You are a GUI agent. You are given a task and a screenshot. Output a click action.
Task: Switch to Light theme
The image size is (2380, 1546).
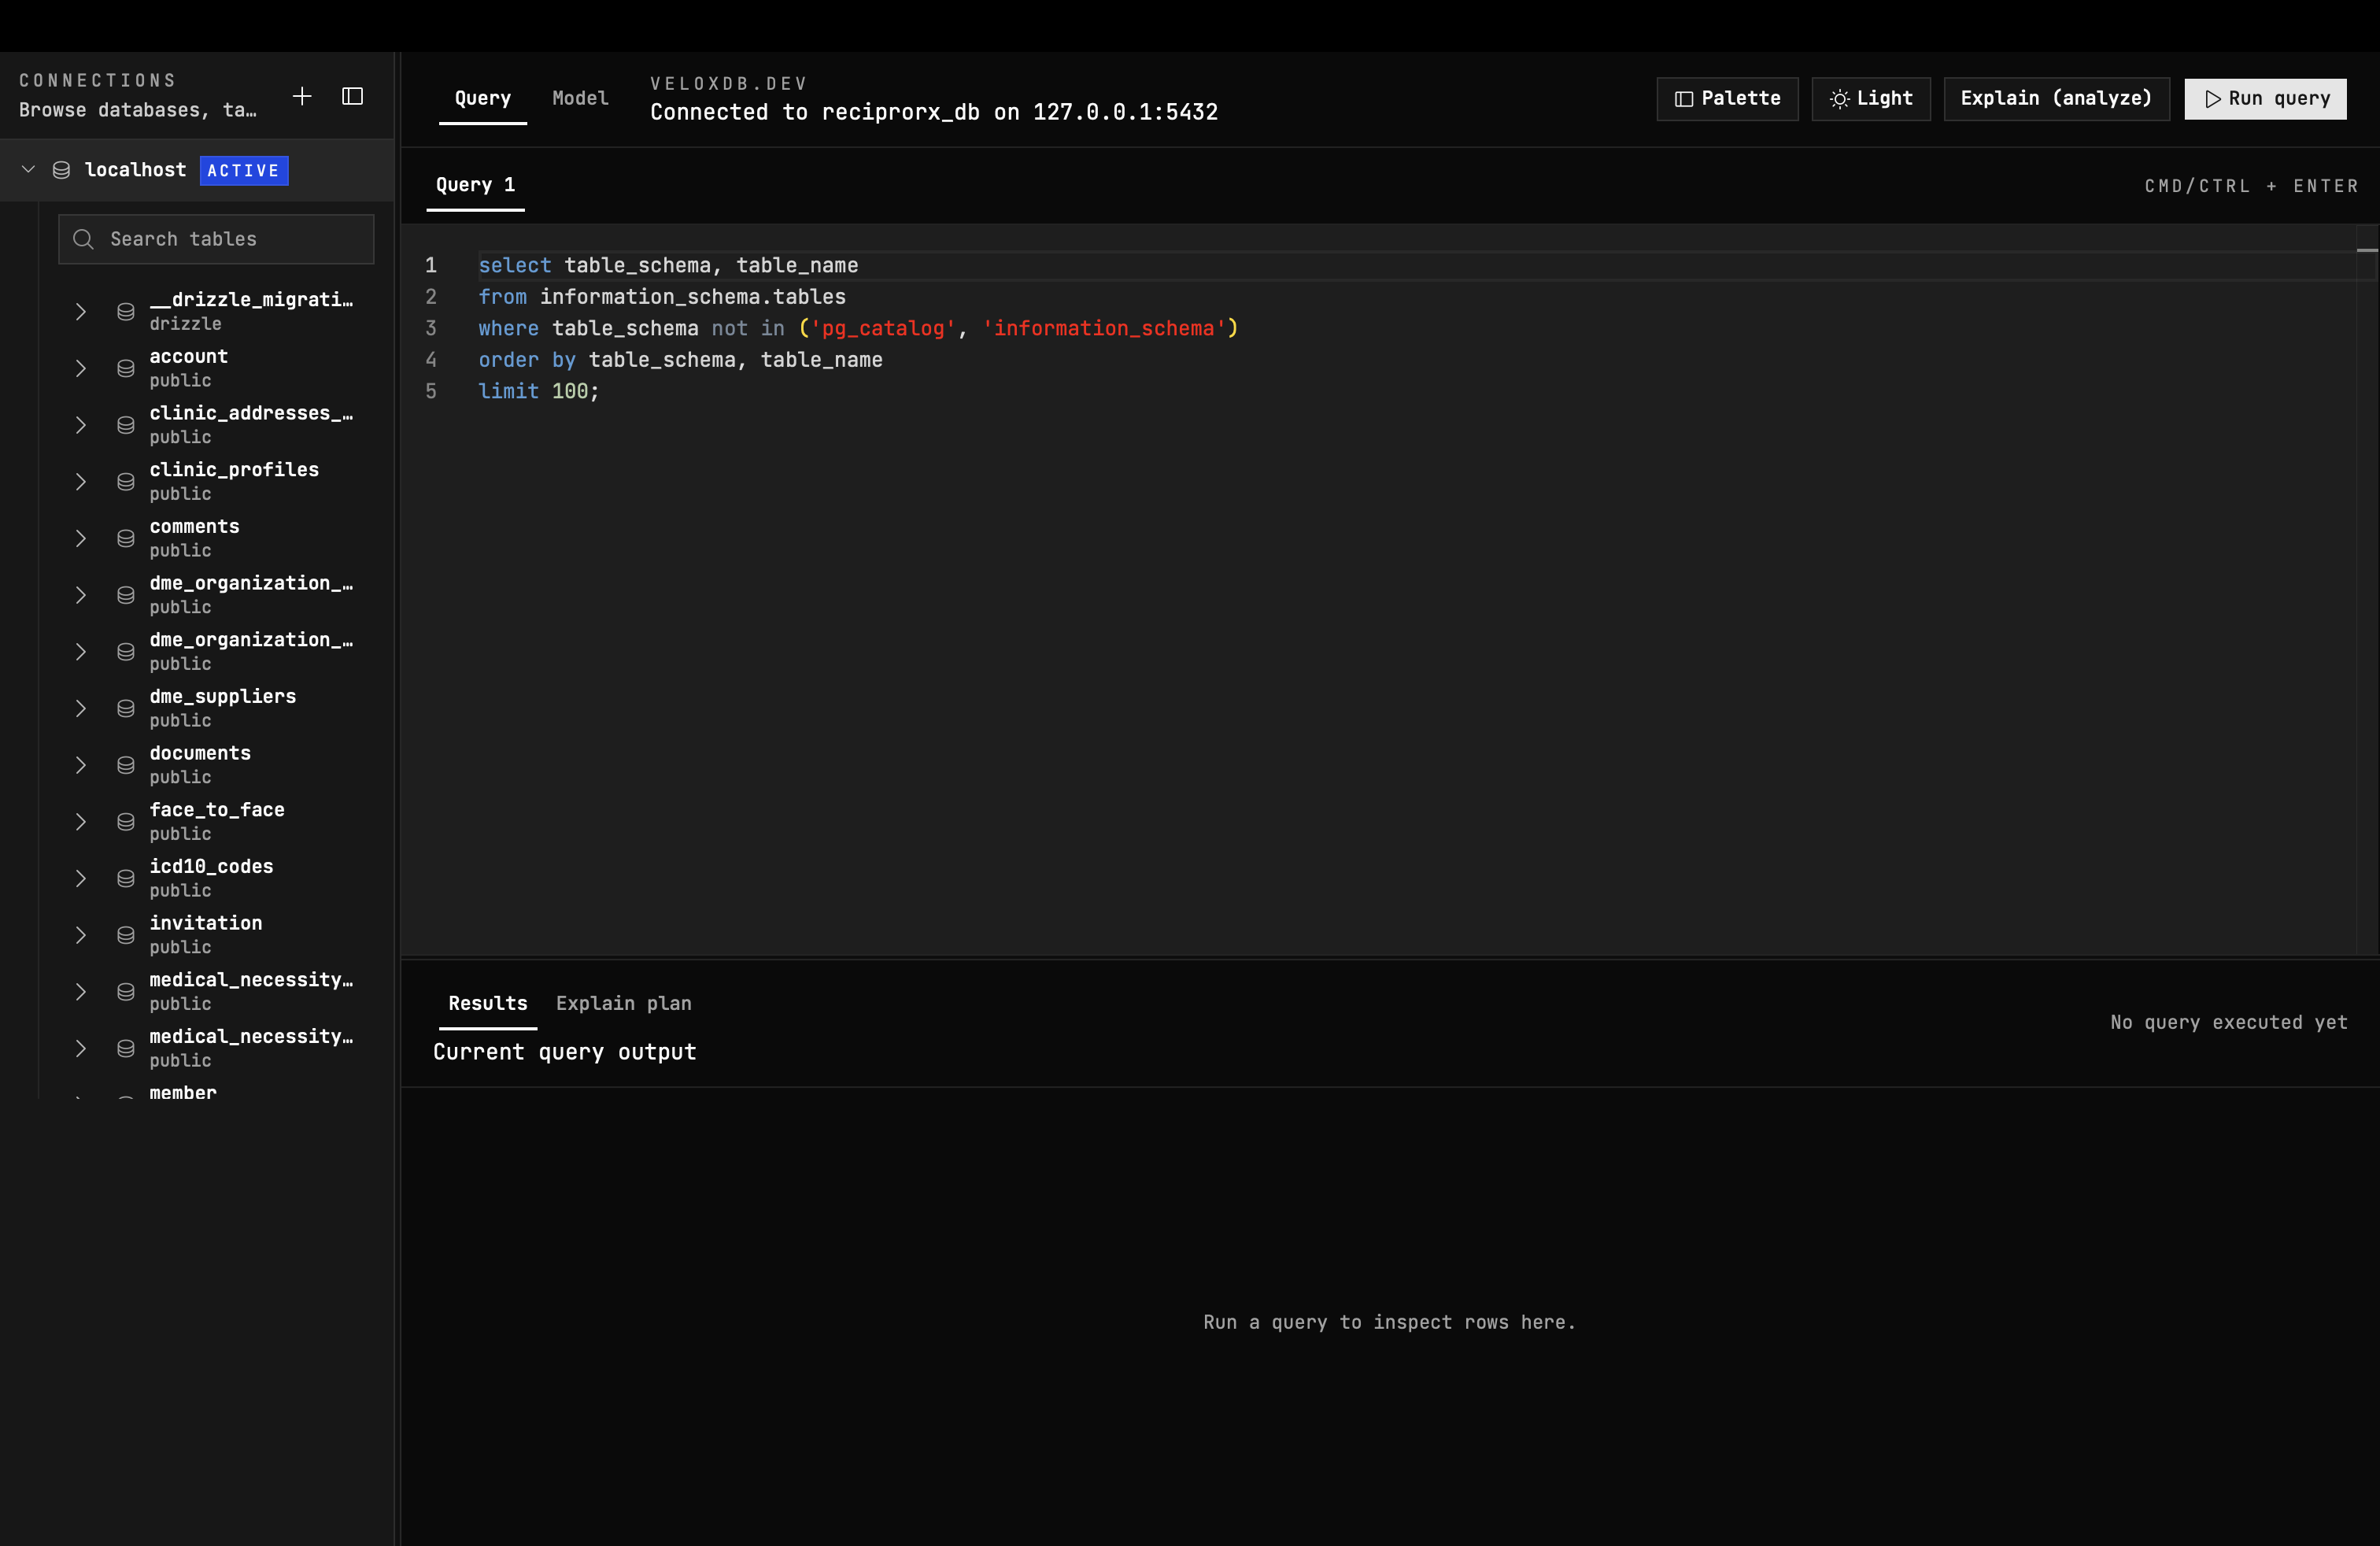[1872, 99]
